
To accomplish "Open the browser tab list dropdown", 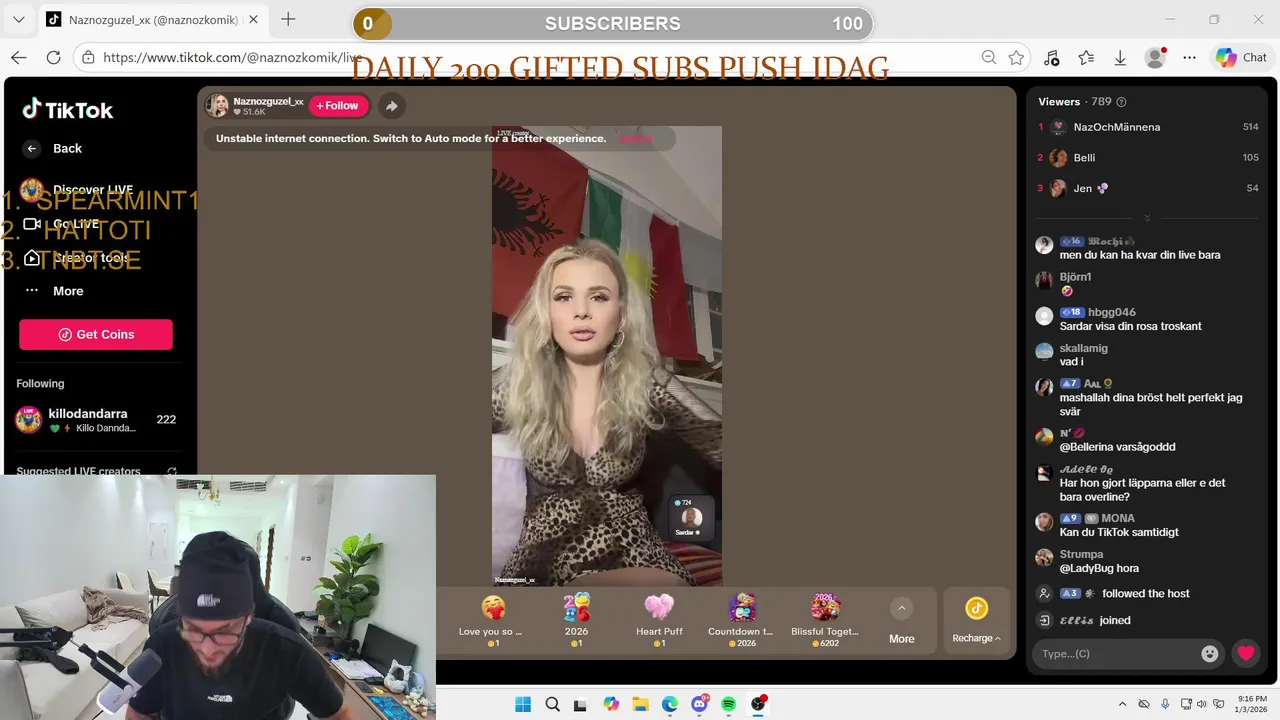I will (18, 19).
